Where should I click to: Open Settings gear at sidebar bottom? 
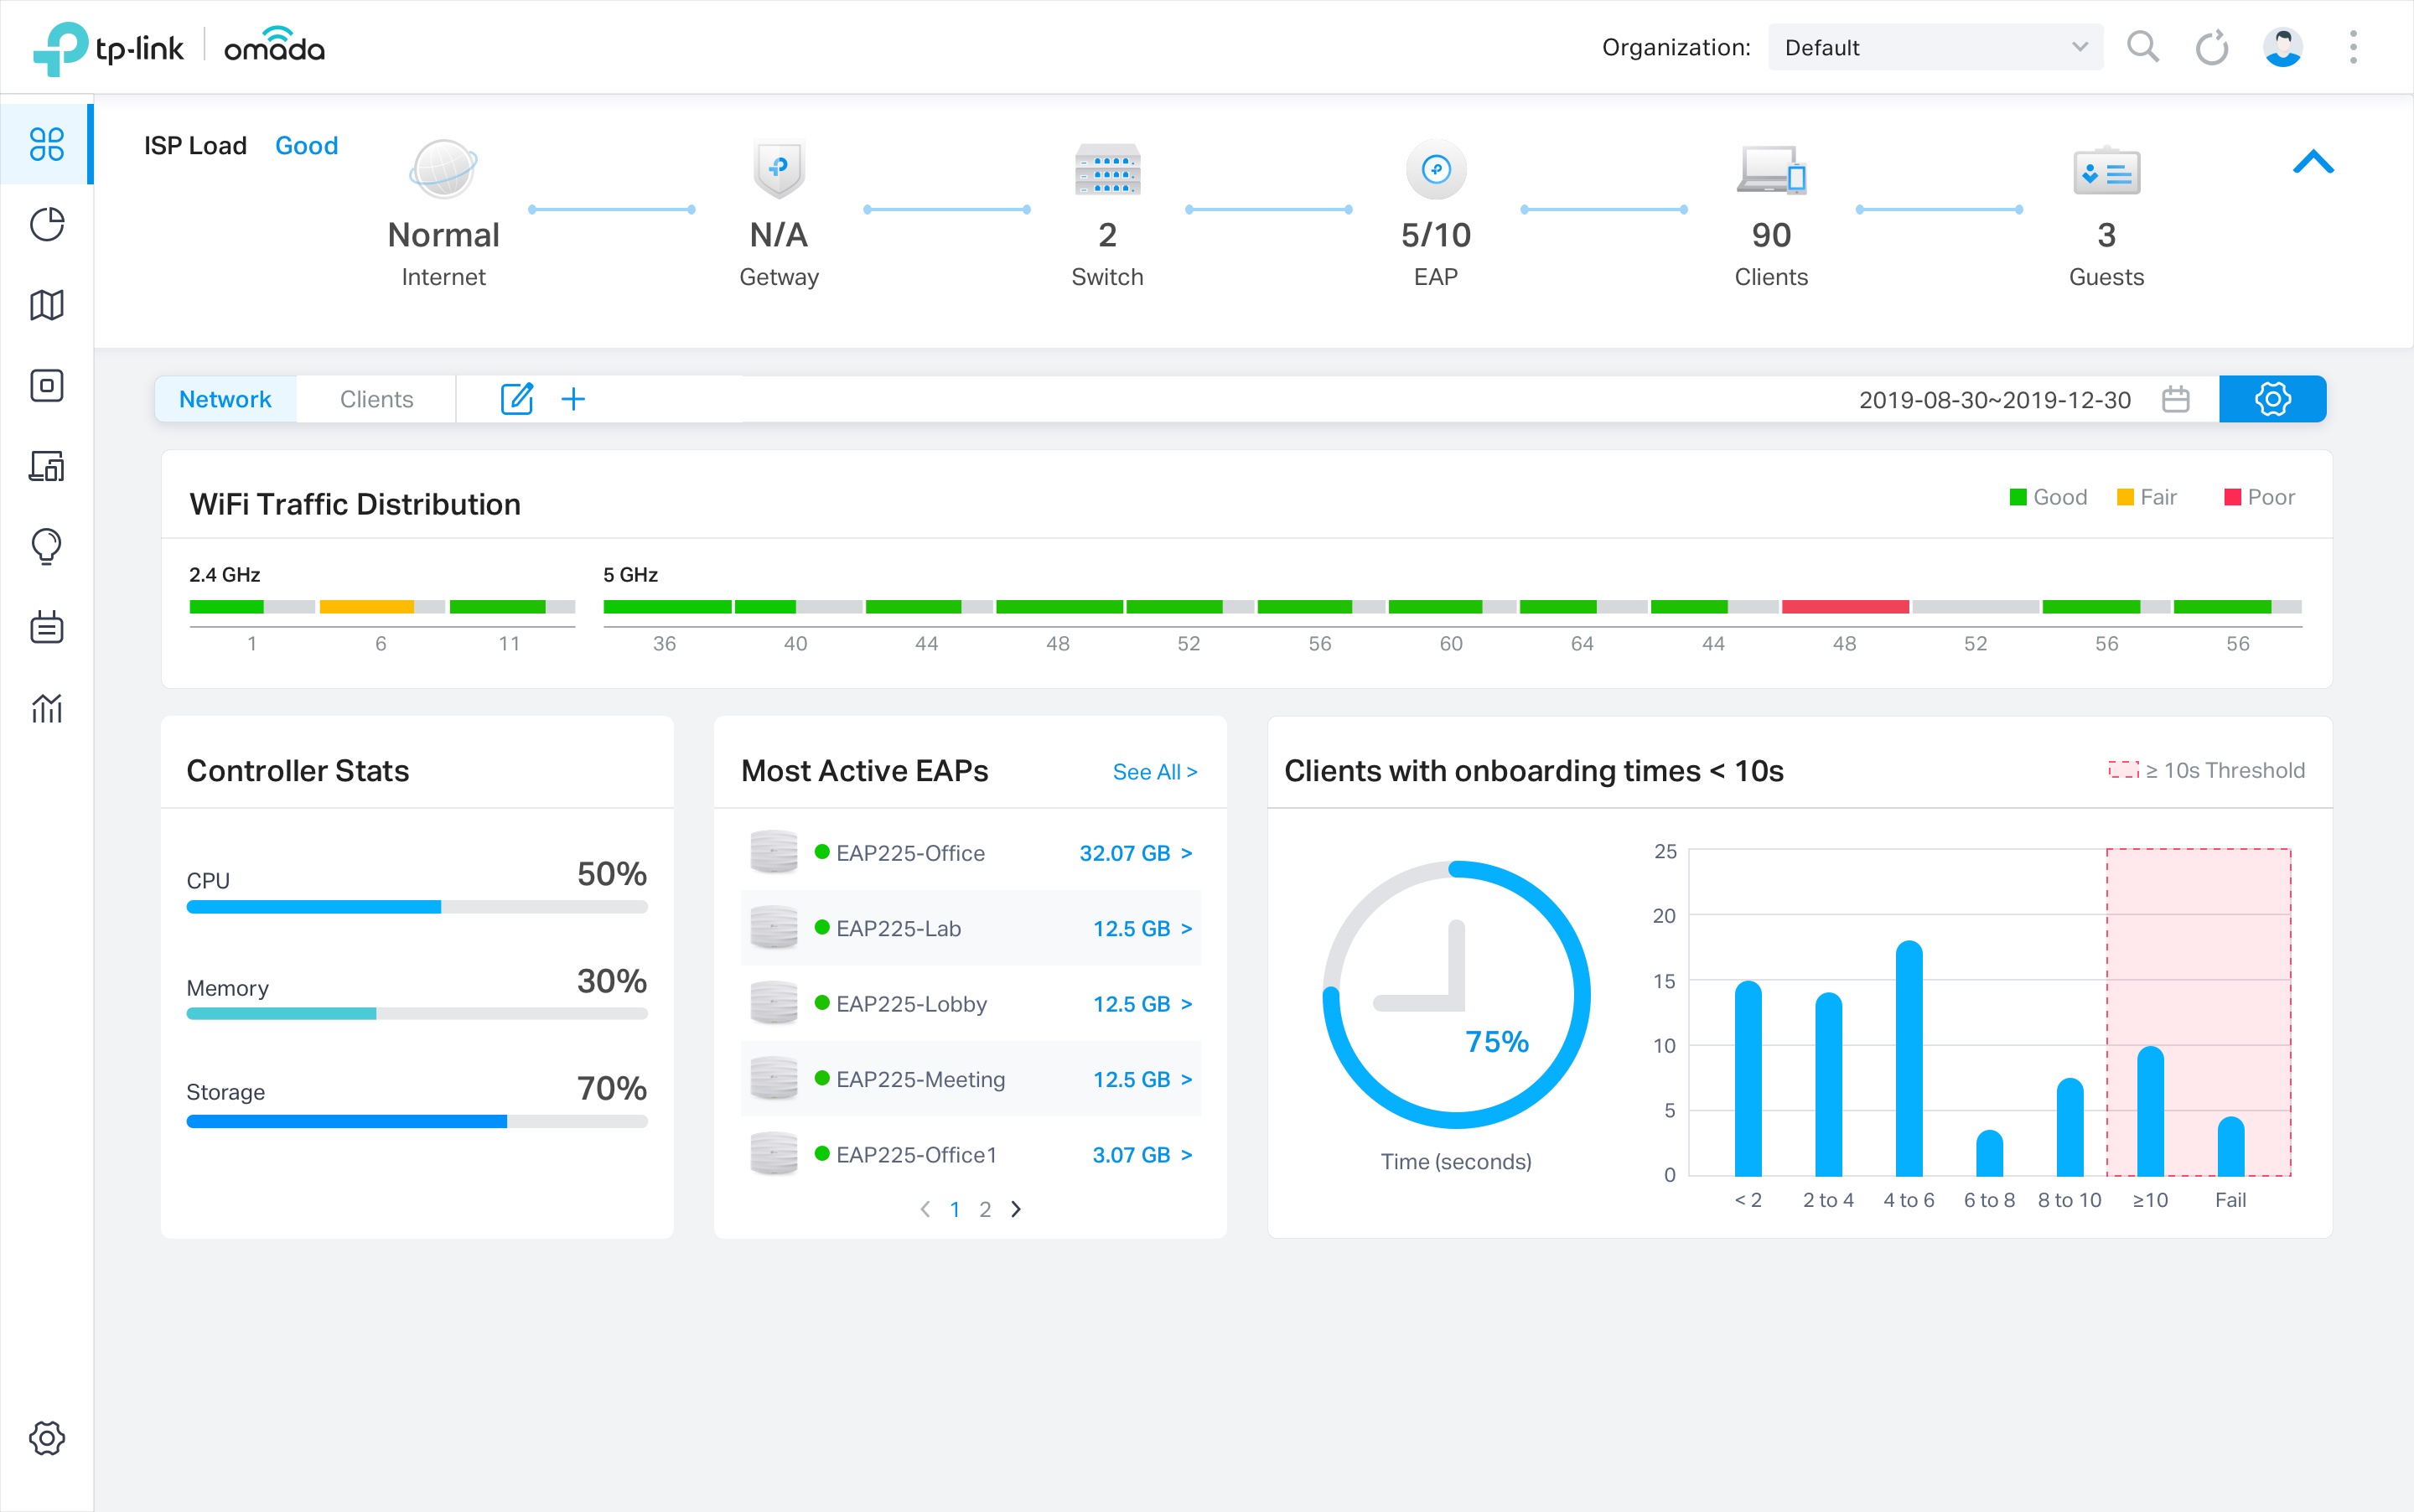click(47, 1438)
